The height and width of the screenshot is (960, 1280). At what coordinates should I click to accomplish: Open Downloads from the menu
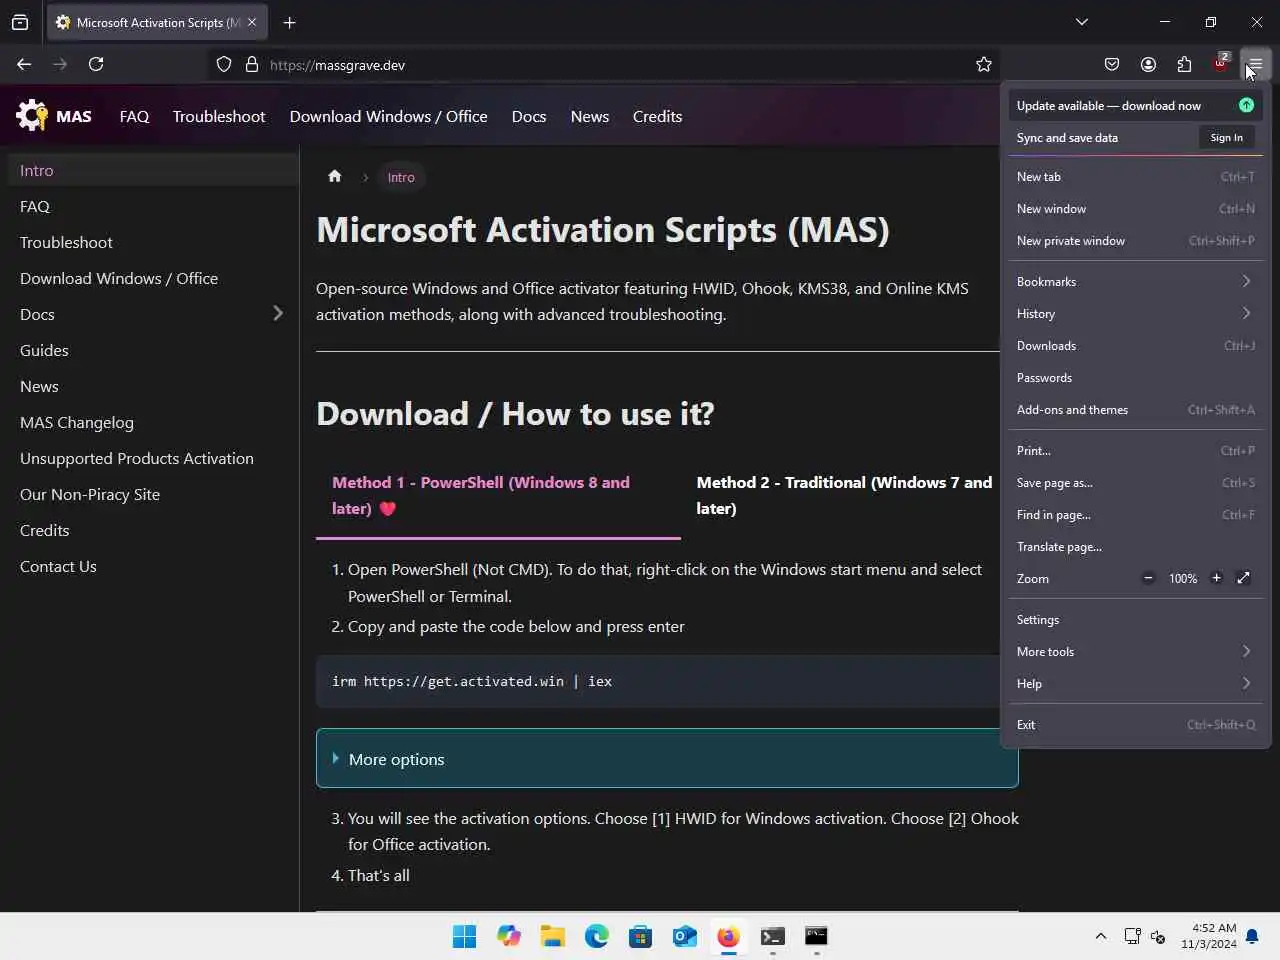tap(1135, 345)
